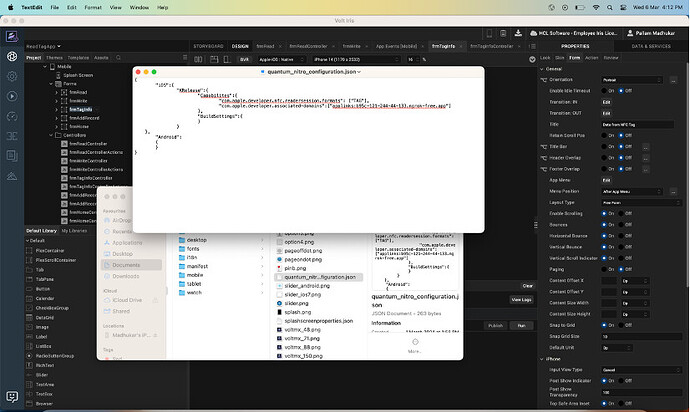Click the run/play sidebar icon

coord(12,96)
